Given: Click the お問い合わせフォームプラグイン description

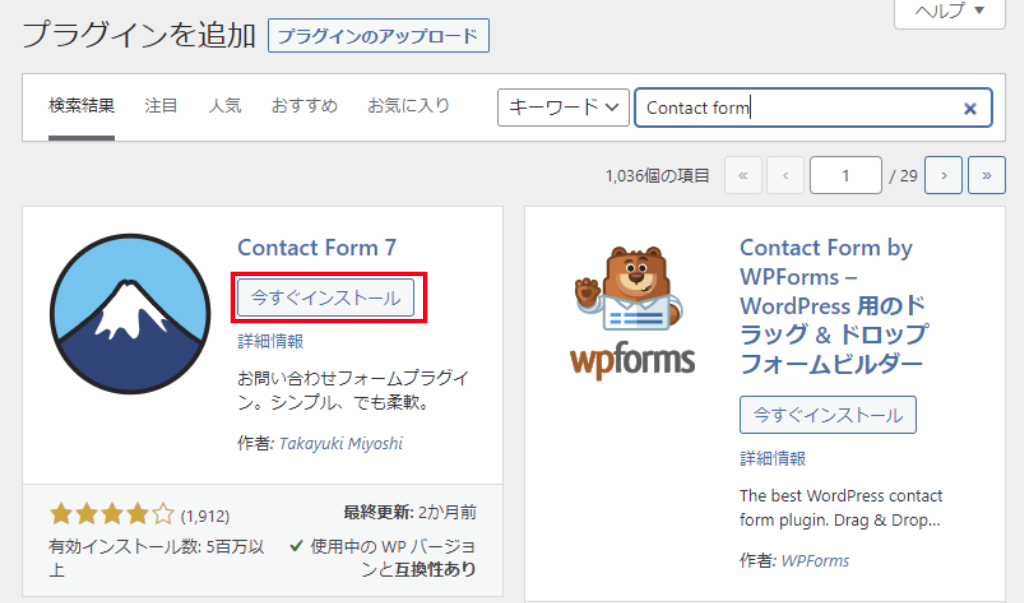Looking at the screenshot, I should (353, 390).
